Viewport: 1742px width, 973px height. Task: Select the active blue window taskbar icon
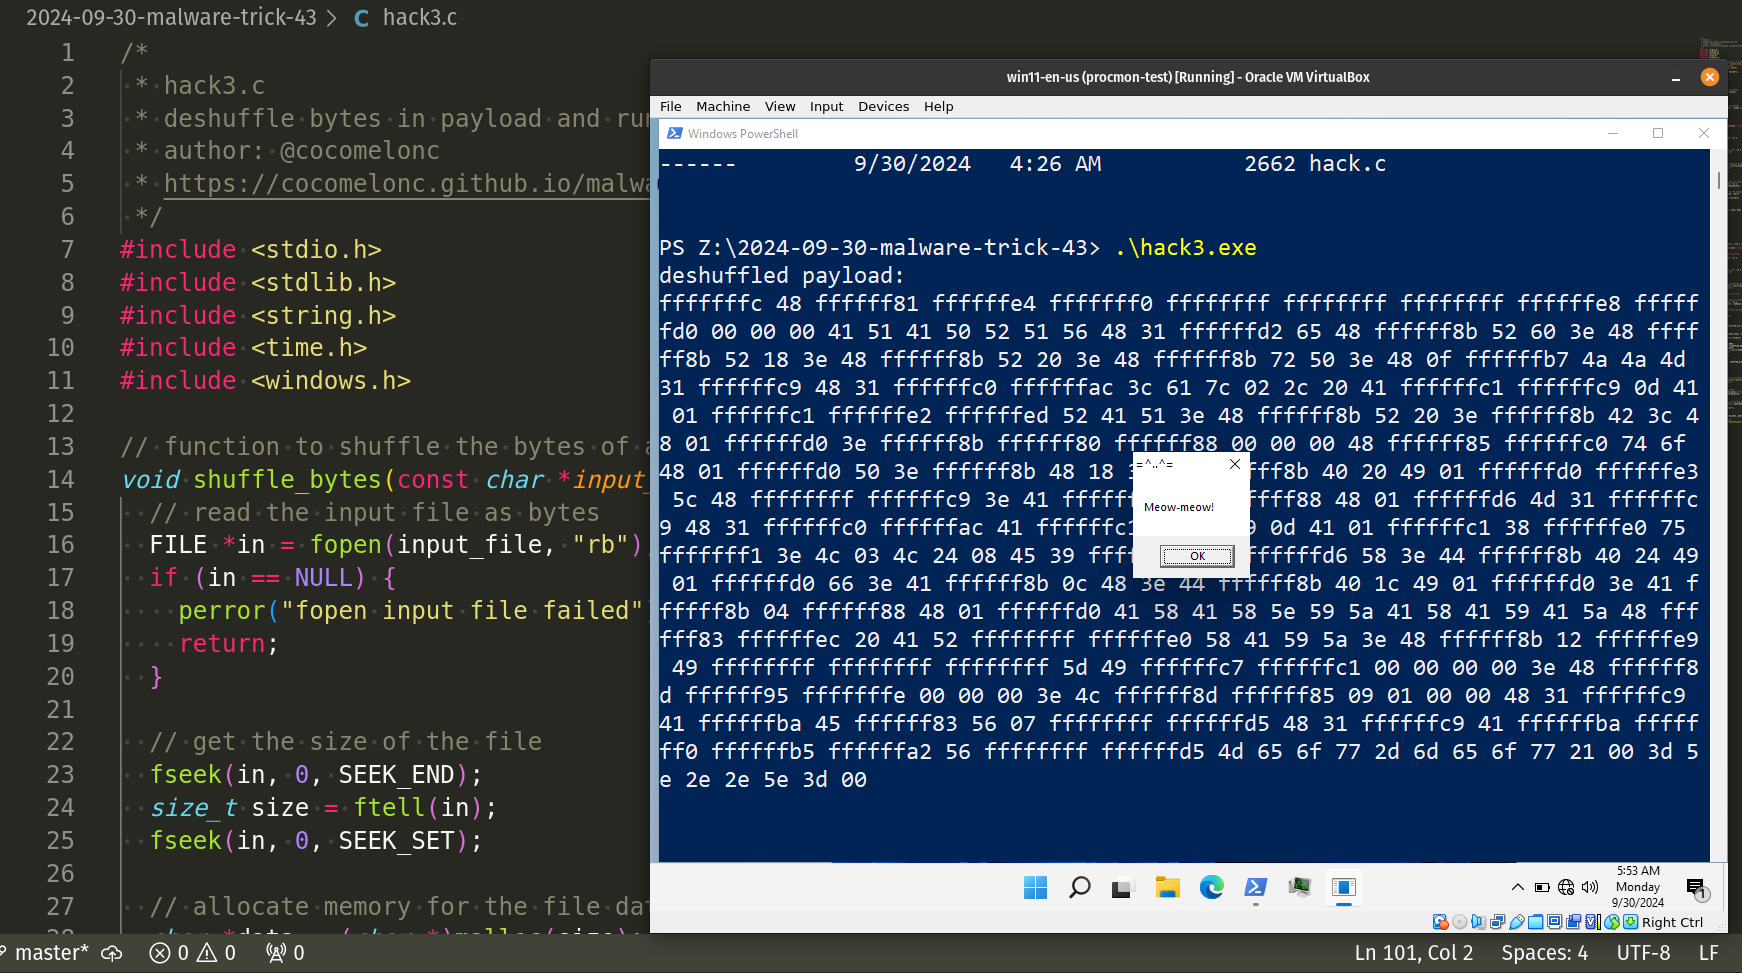(1343, 887)
